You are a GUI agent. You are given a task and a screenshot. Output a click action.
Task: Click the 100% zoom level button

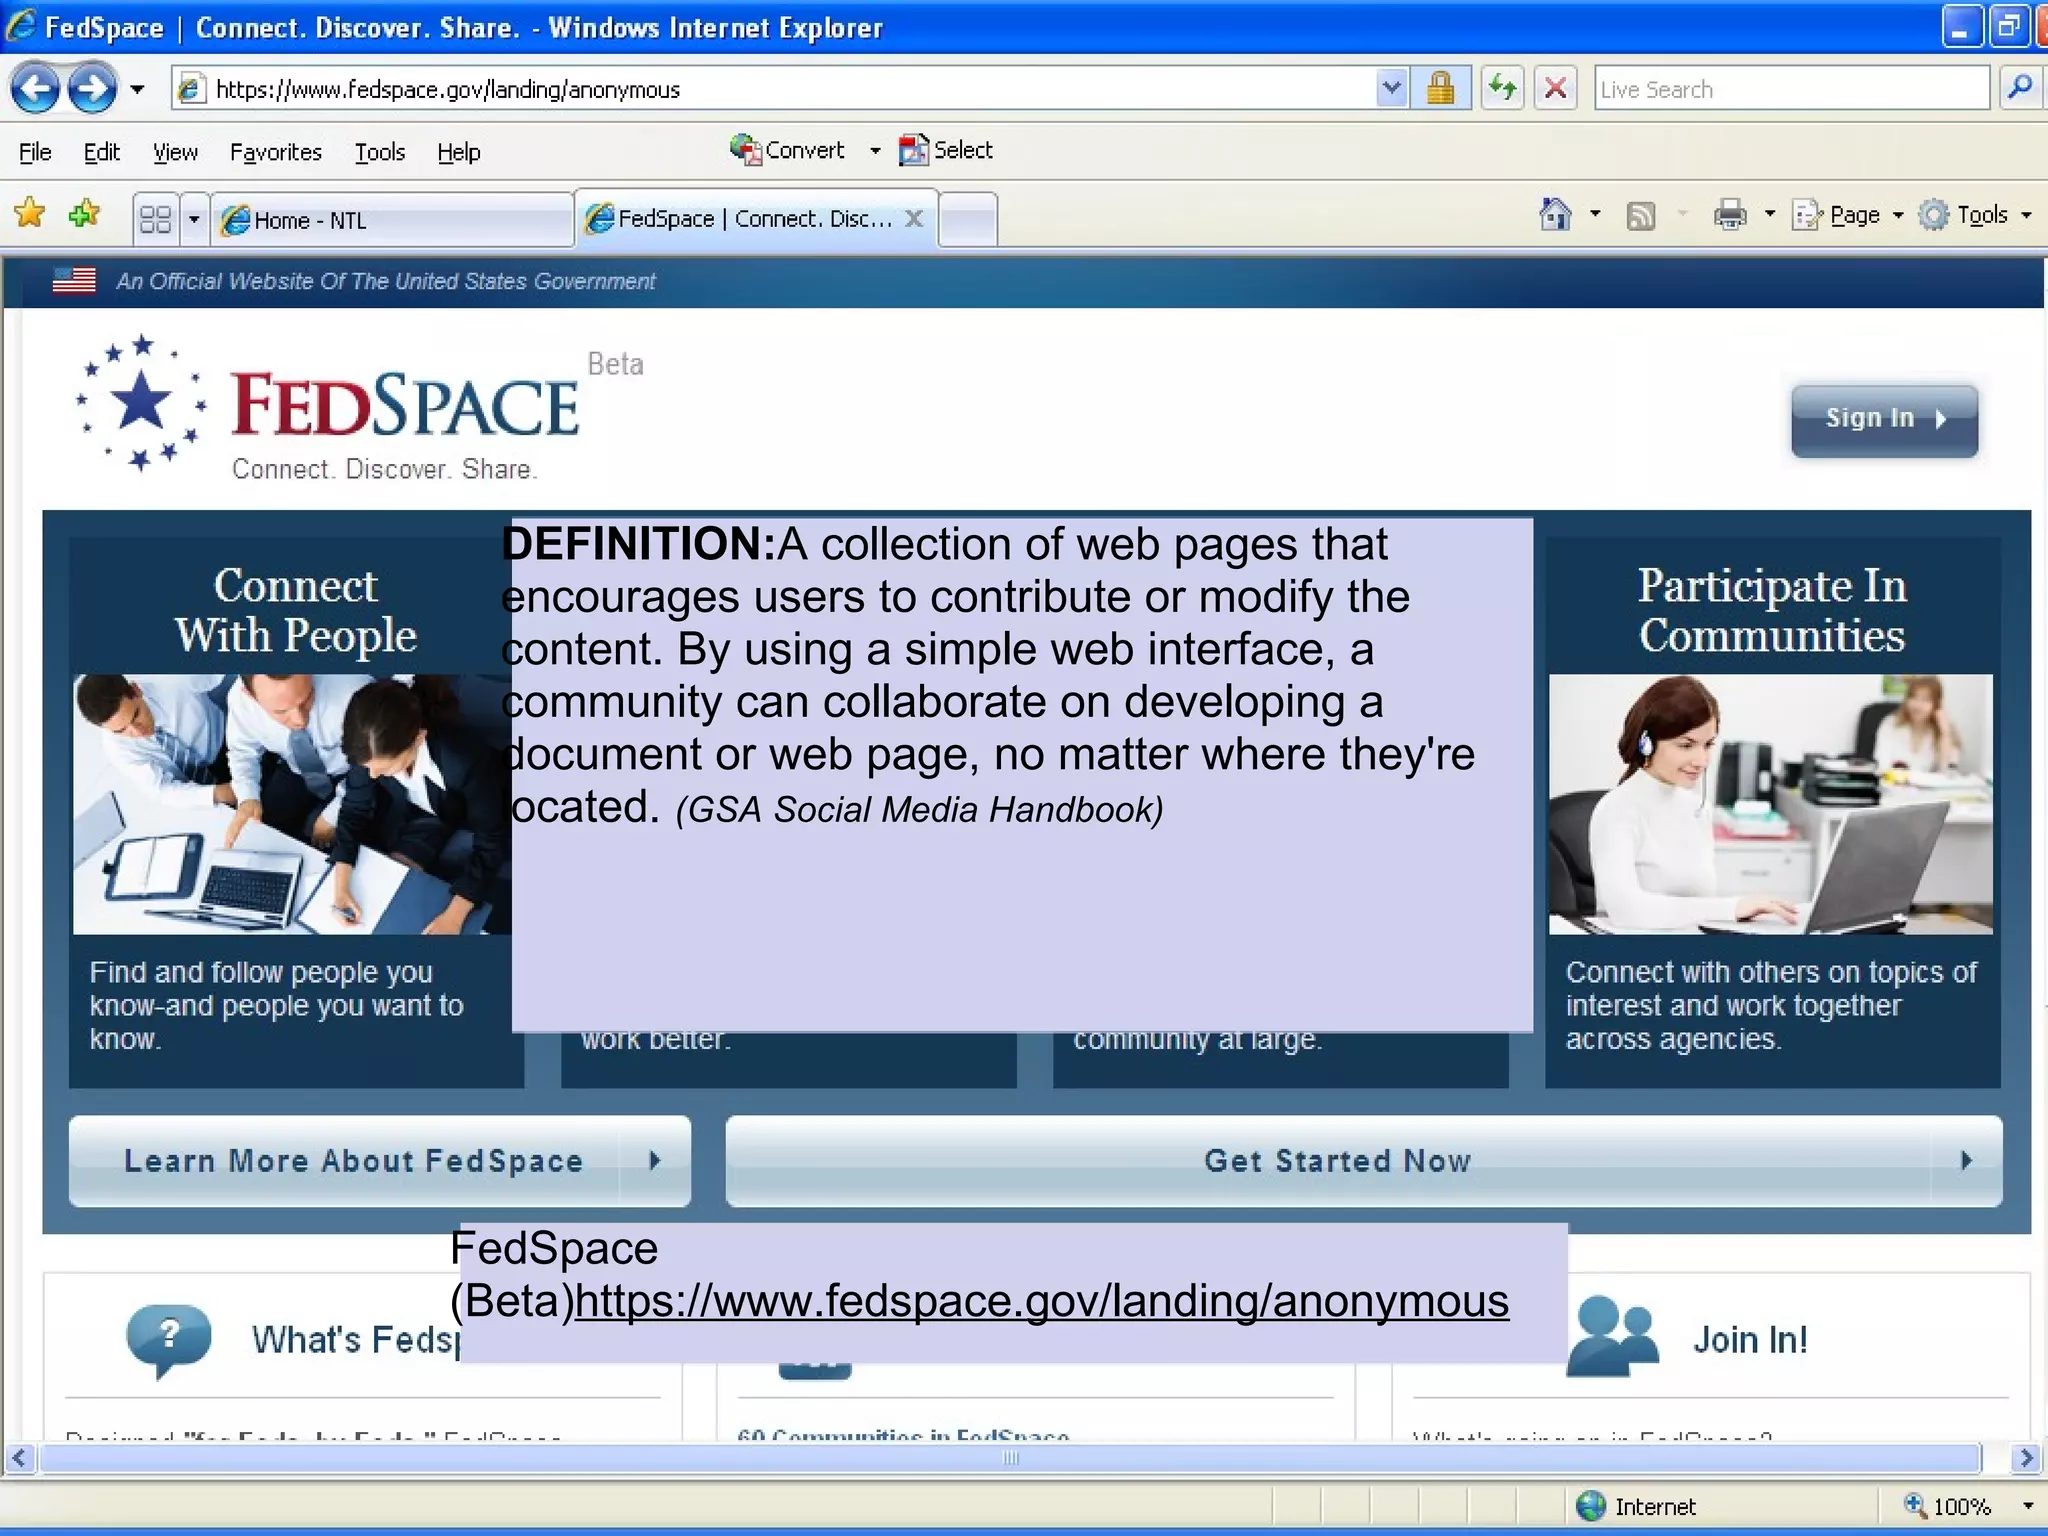pos(1948,1506)
